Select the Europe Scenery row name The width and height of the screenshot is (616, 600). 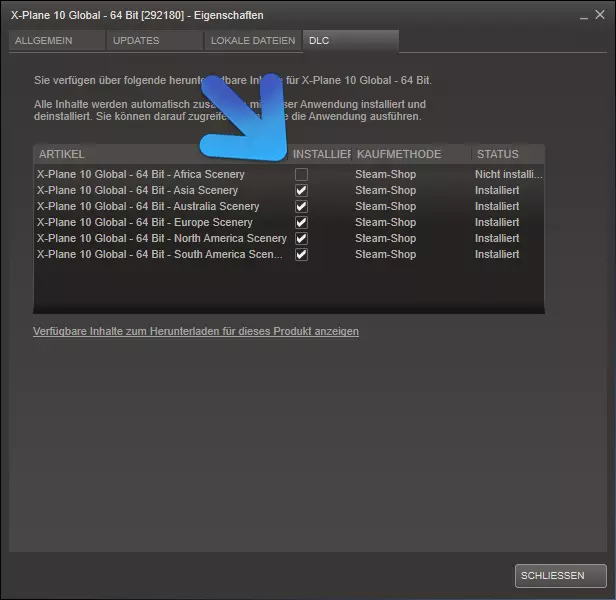point(145,222)
